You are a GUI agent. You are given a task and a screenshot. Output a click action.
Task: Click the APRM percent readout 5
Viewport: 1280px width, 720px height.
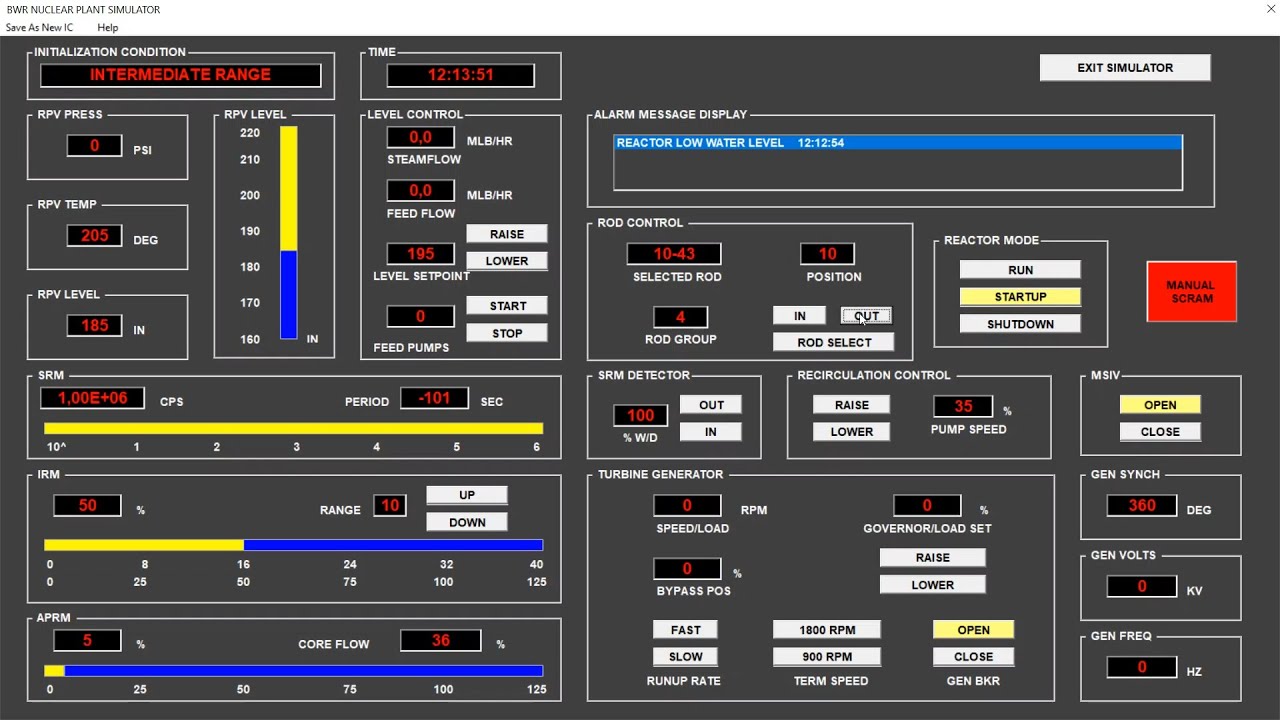87,641
